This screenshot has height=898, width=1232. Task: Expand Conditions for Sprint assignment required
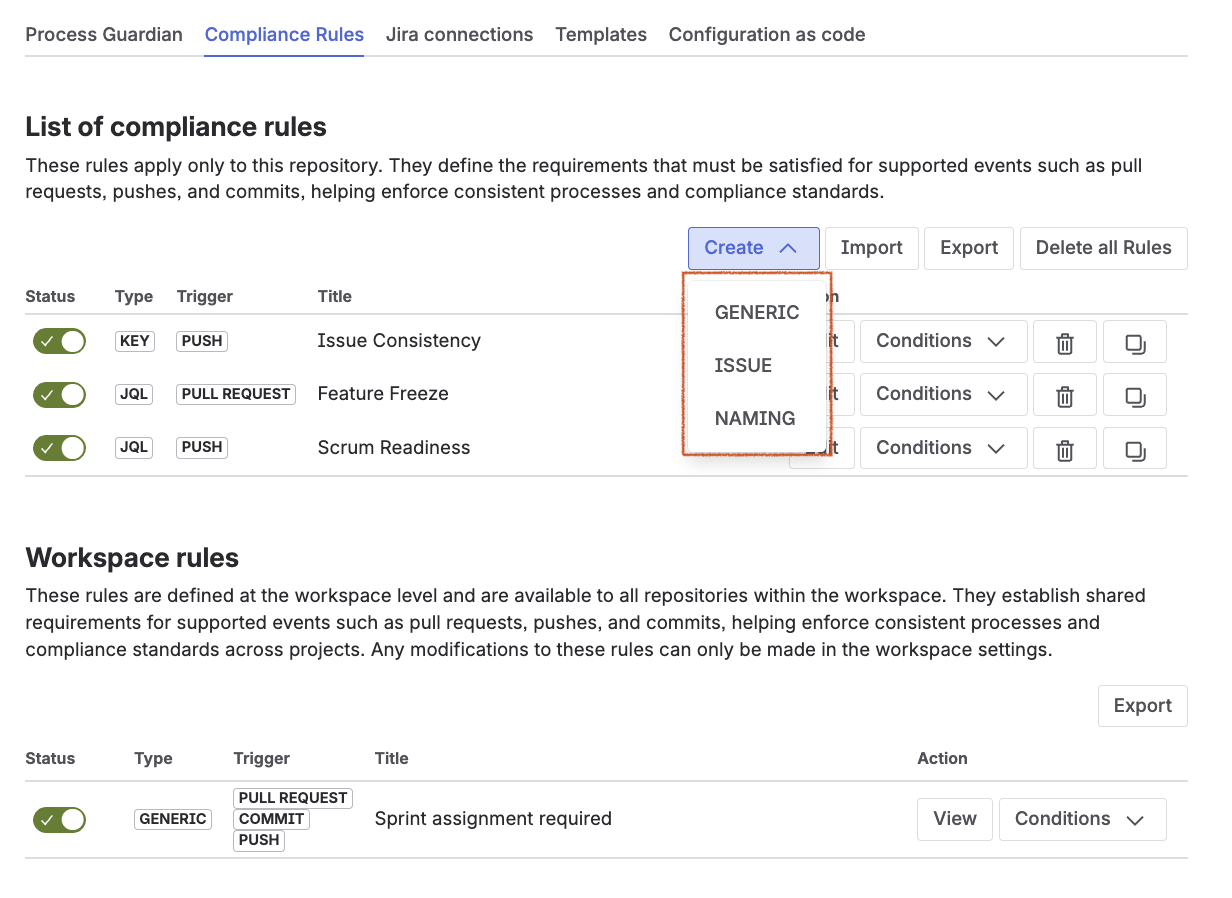coord(1082,819)
